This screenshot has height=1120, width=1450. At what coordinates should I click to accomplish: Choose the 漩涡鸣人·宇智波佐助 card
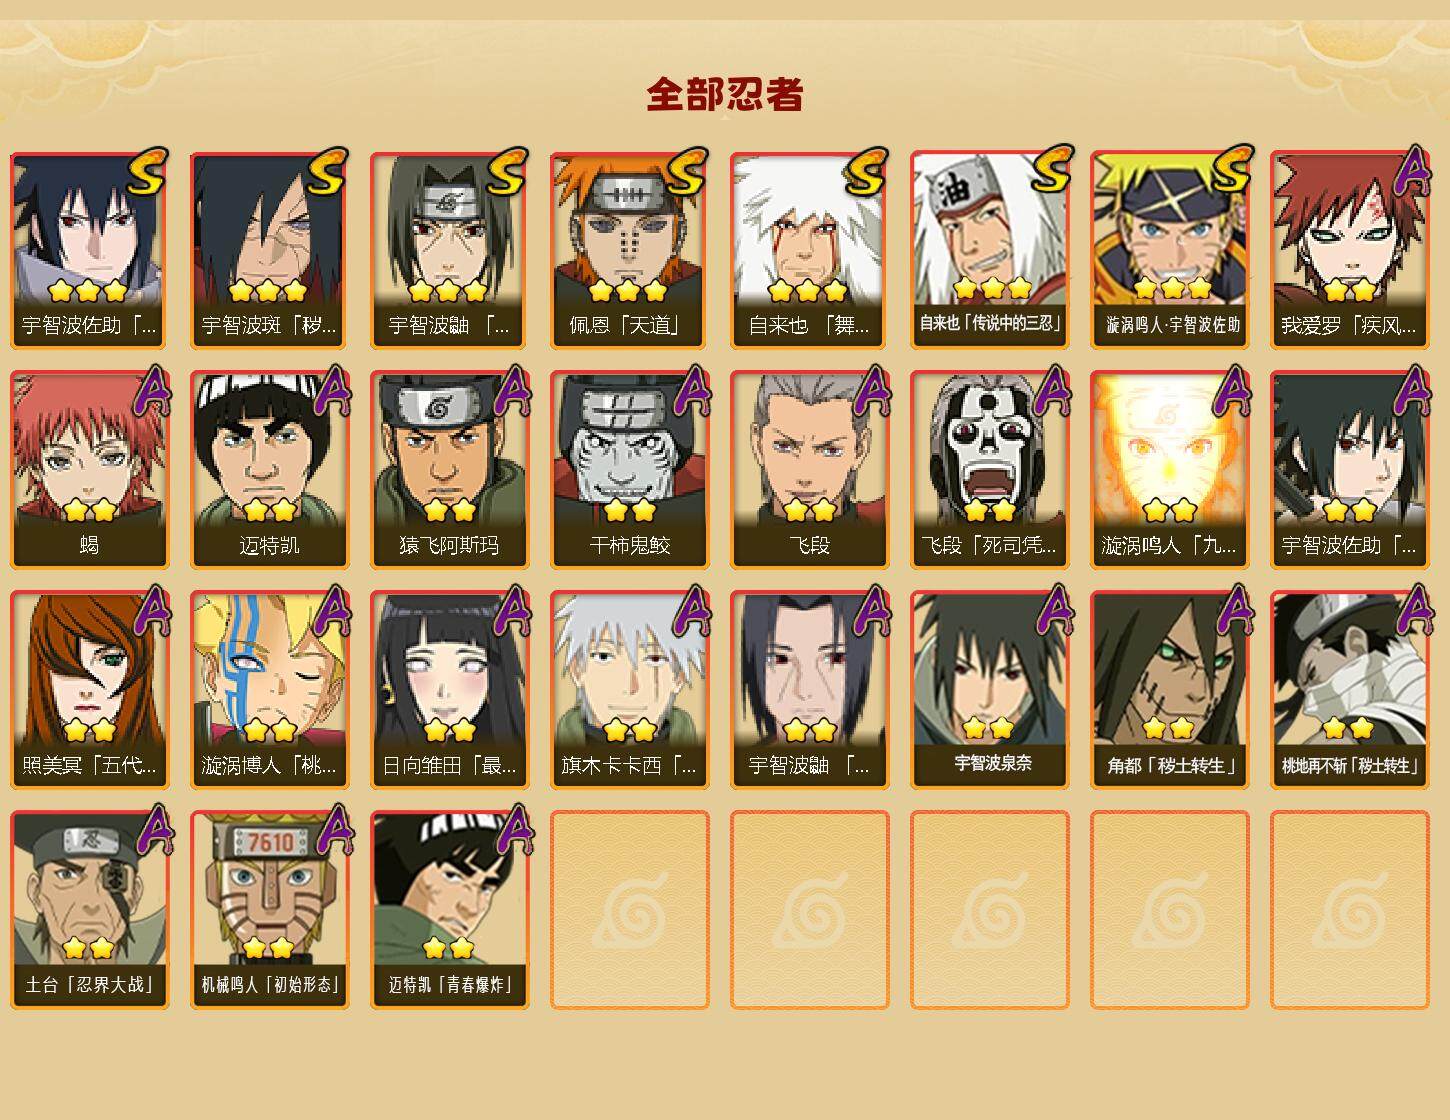click(1169, 249)
